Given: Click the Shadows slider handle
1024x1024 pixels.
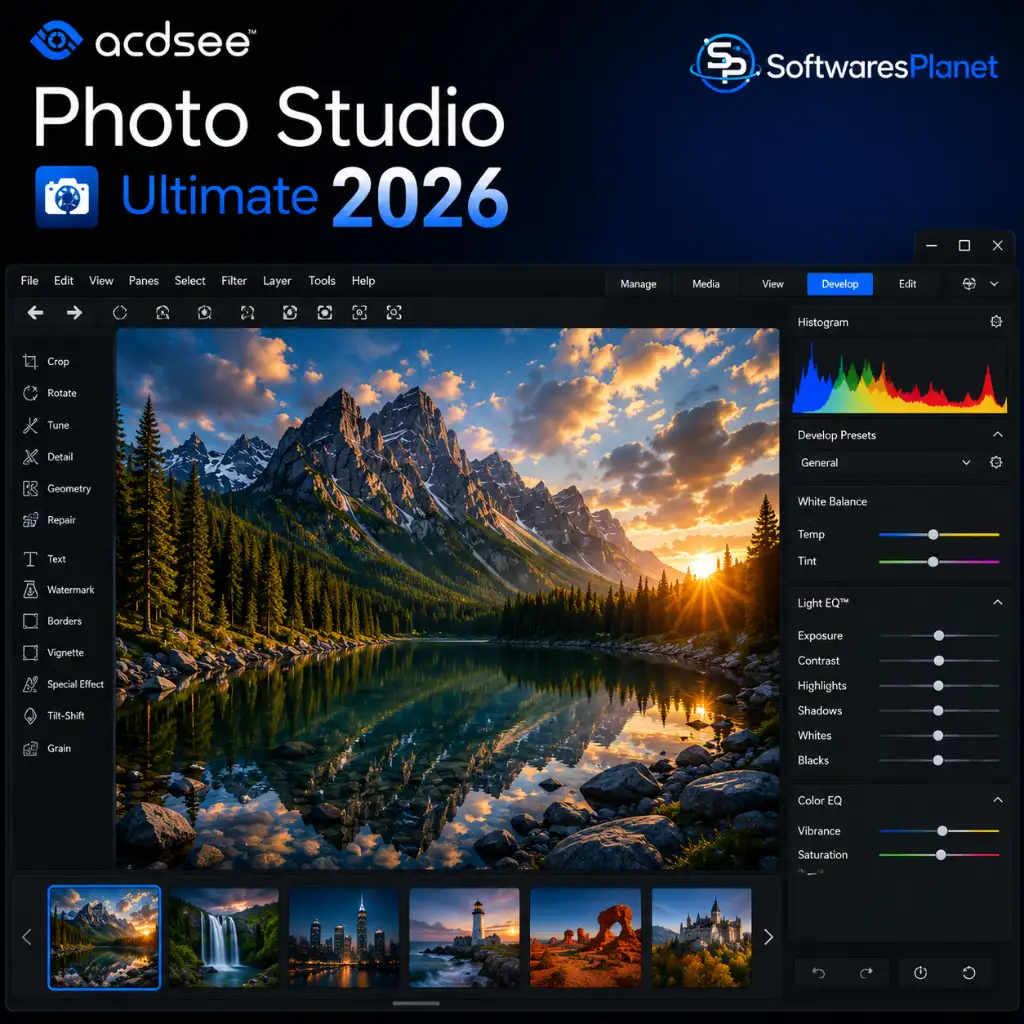Looking at the screenshot, I should click(938, 711).
